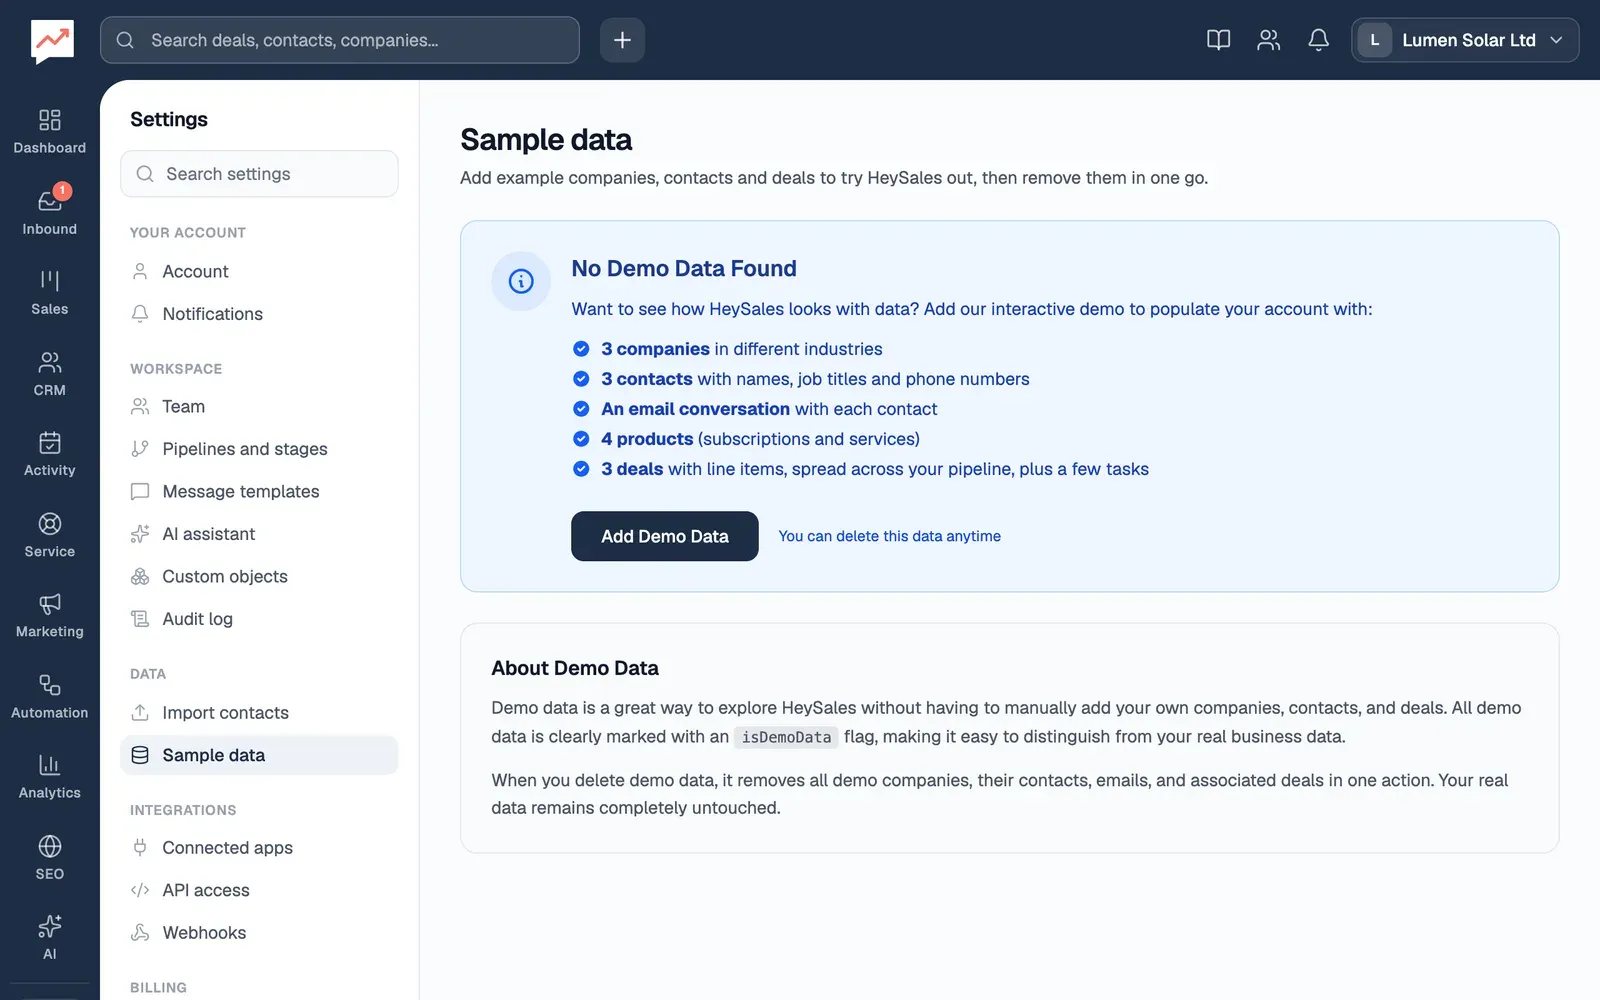Click the info icon in demo banner
Viewport: 1600px width, 1000px height.
(x=521, y=281)
